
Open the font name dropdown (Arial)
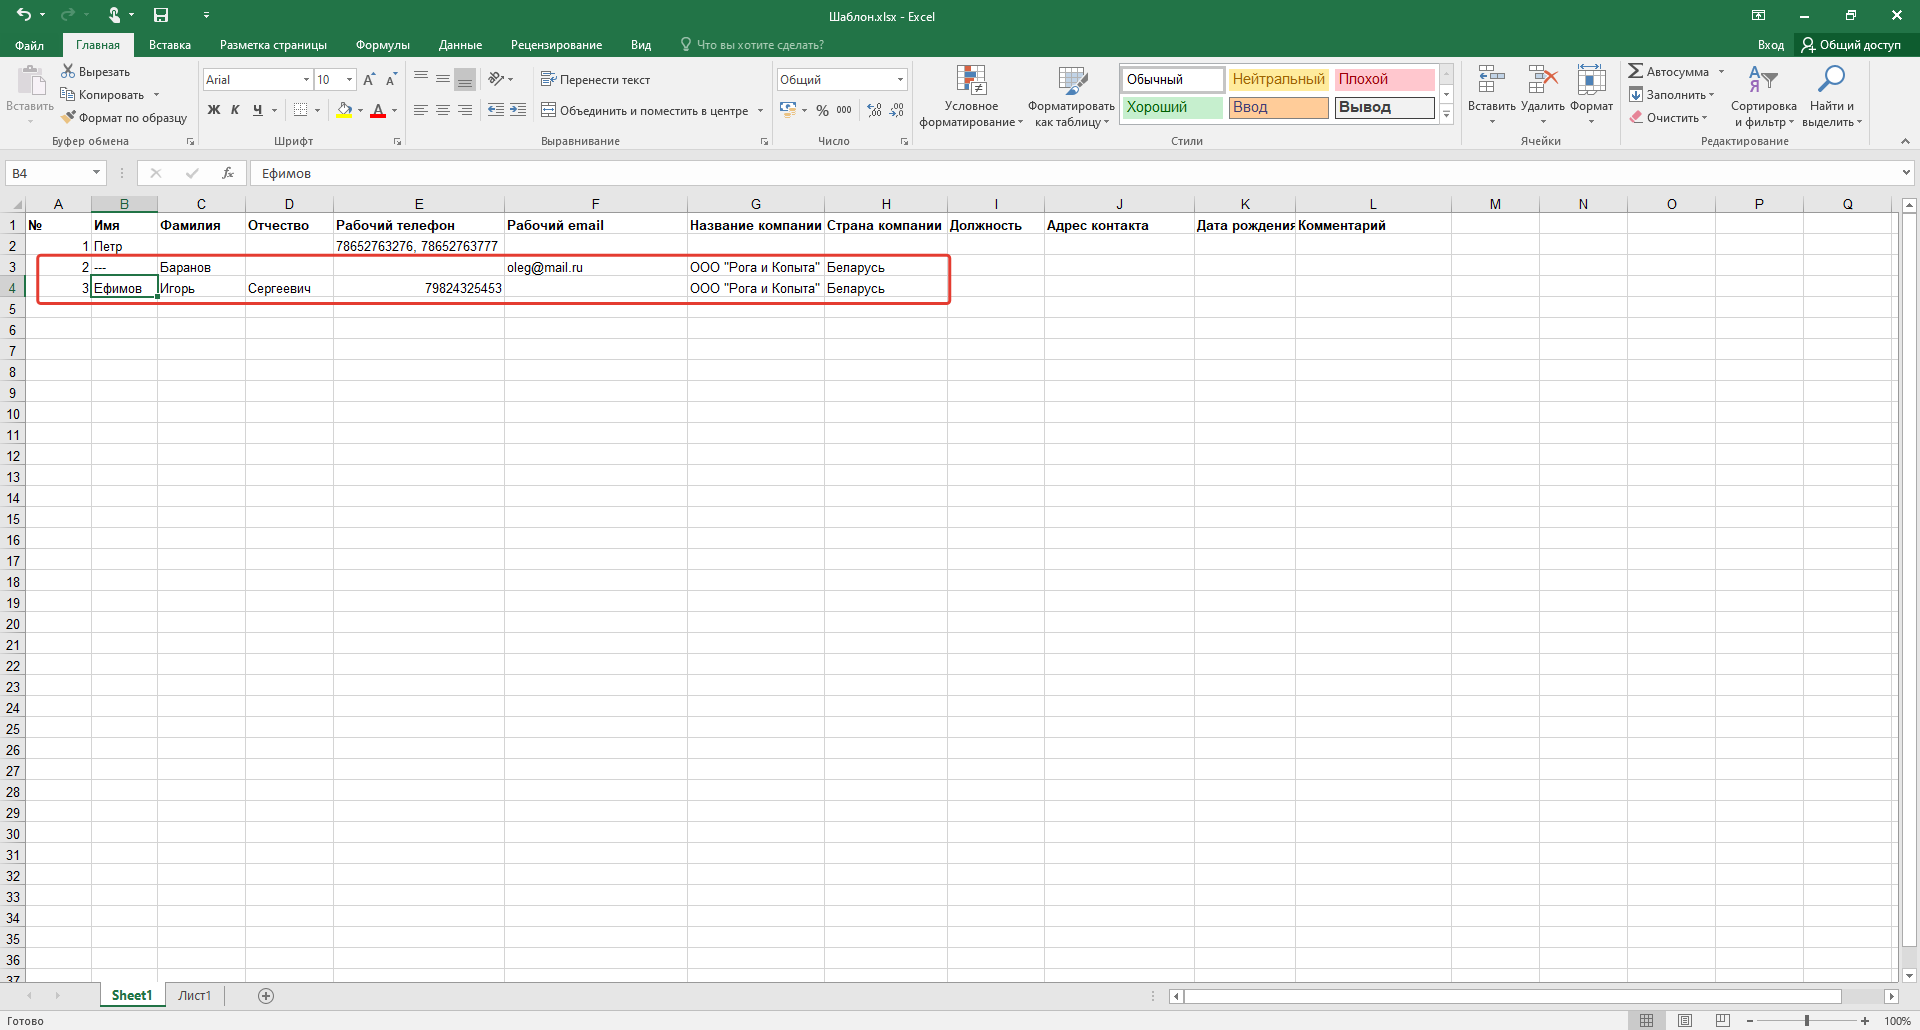coord(306,79)
